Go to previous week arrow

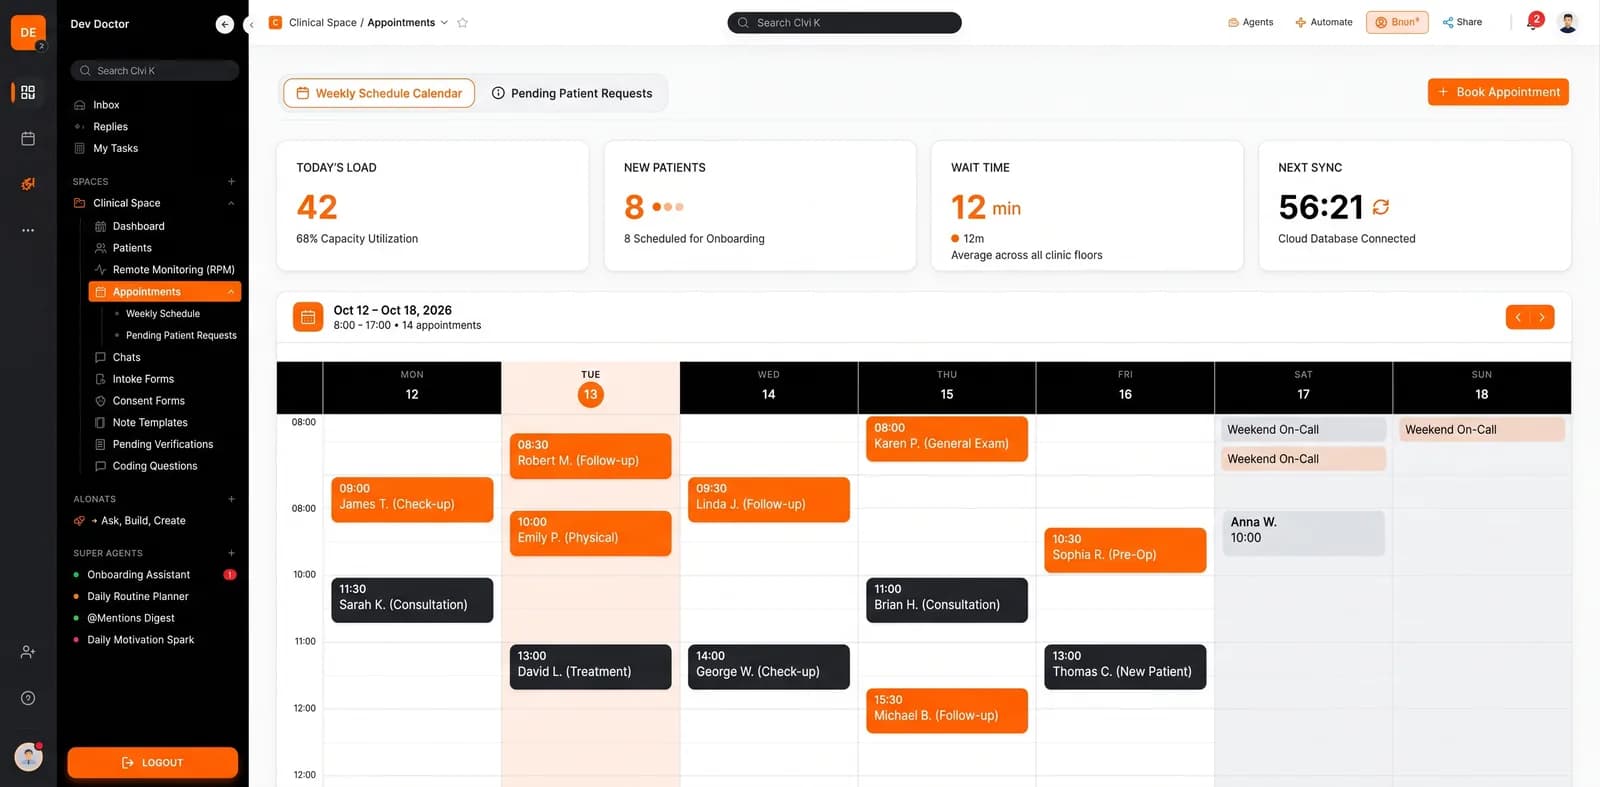coord(1518,317)
